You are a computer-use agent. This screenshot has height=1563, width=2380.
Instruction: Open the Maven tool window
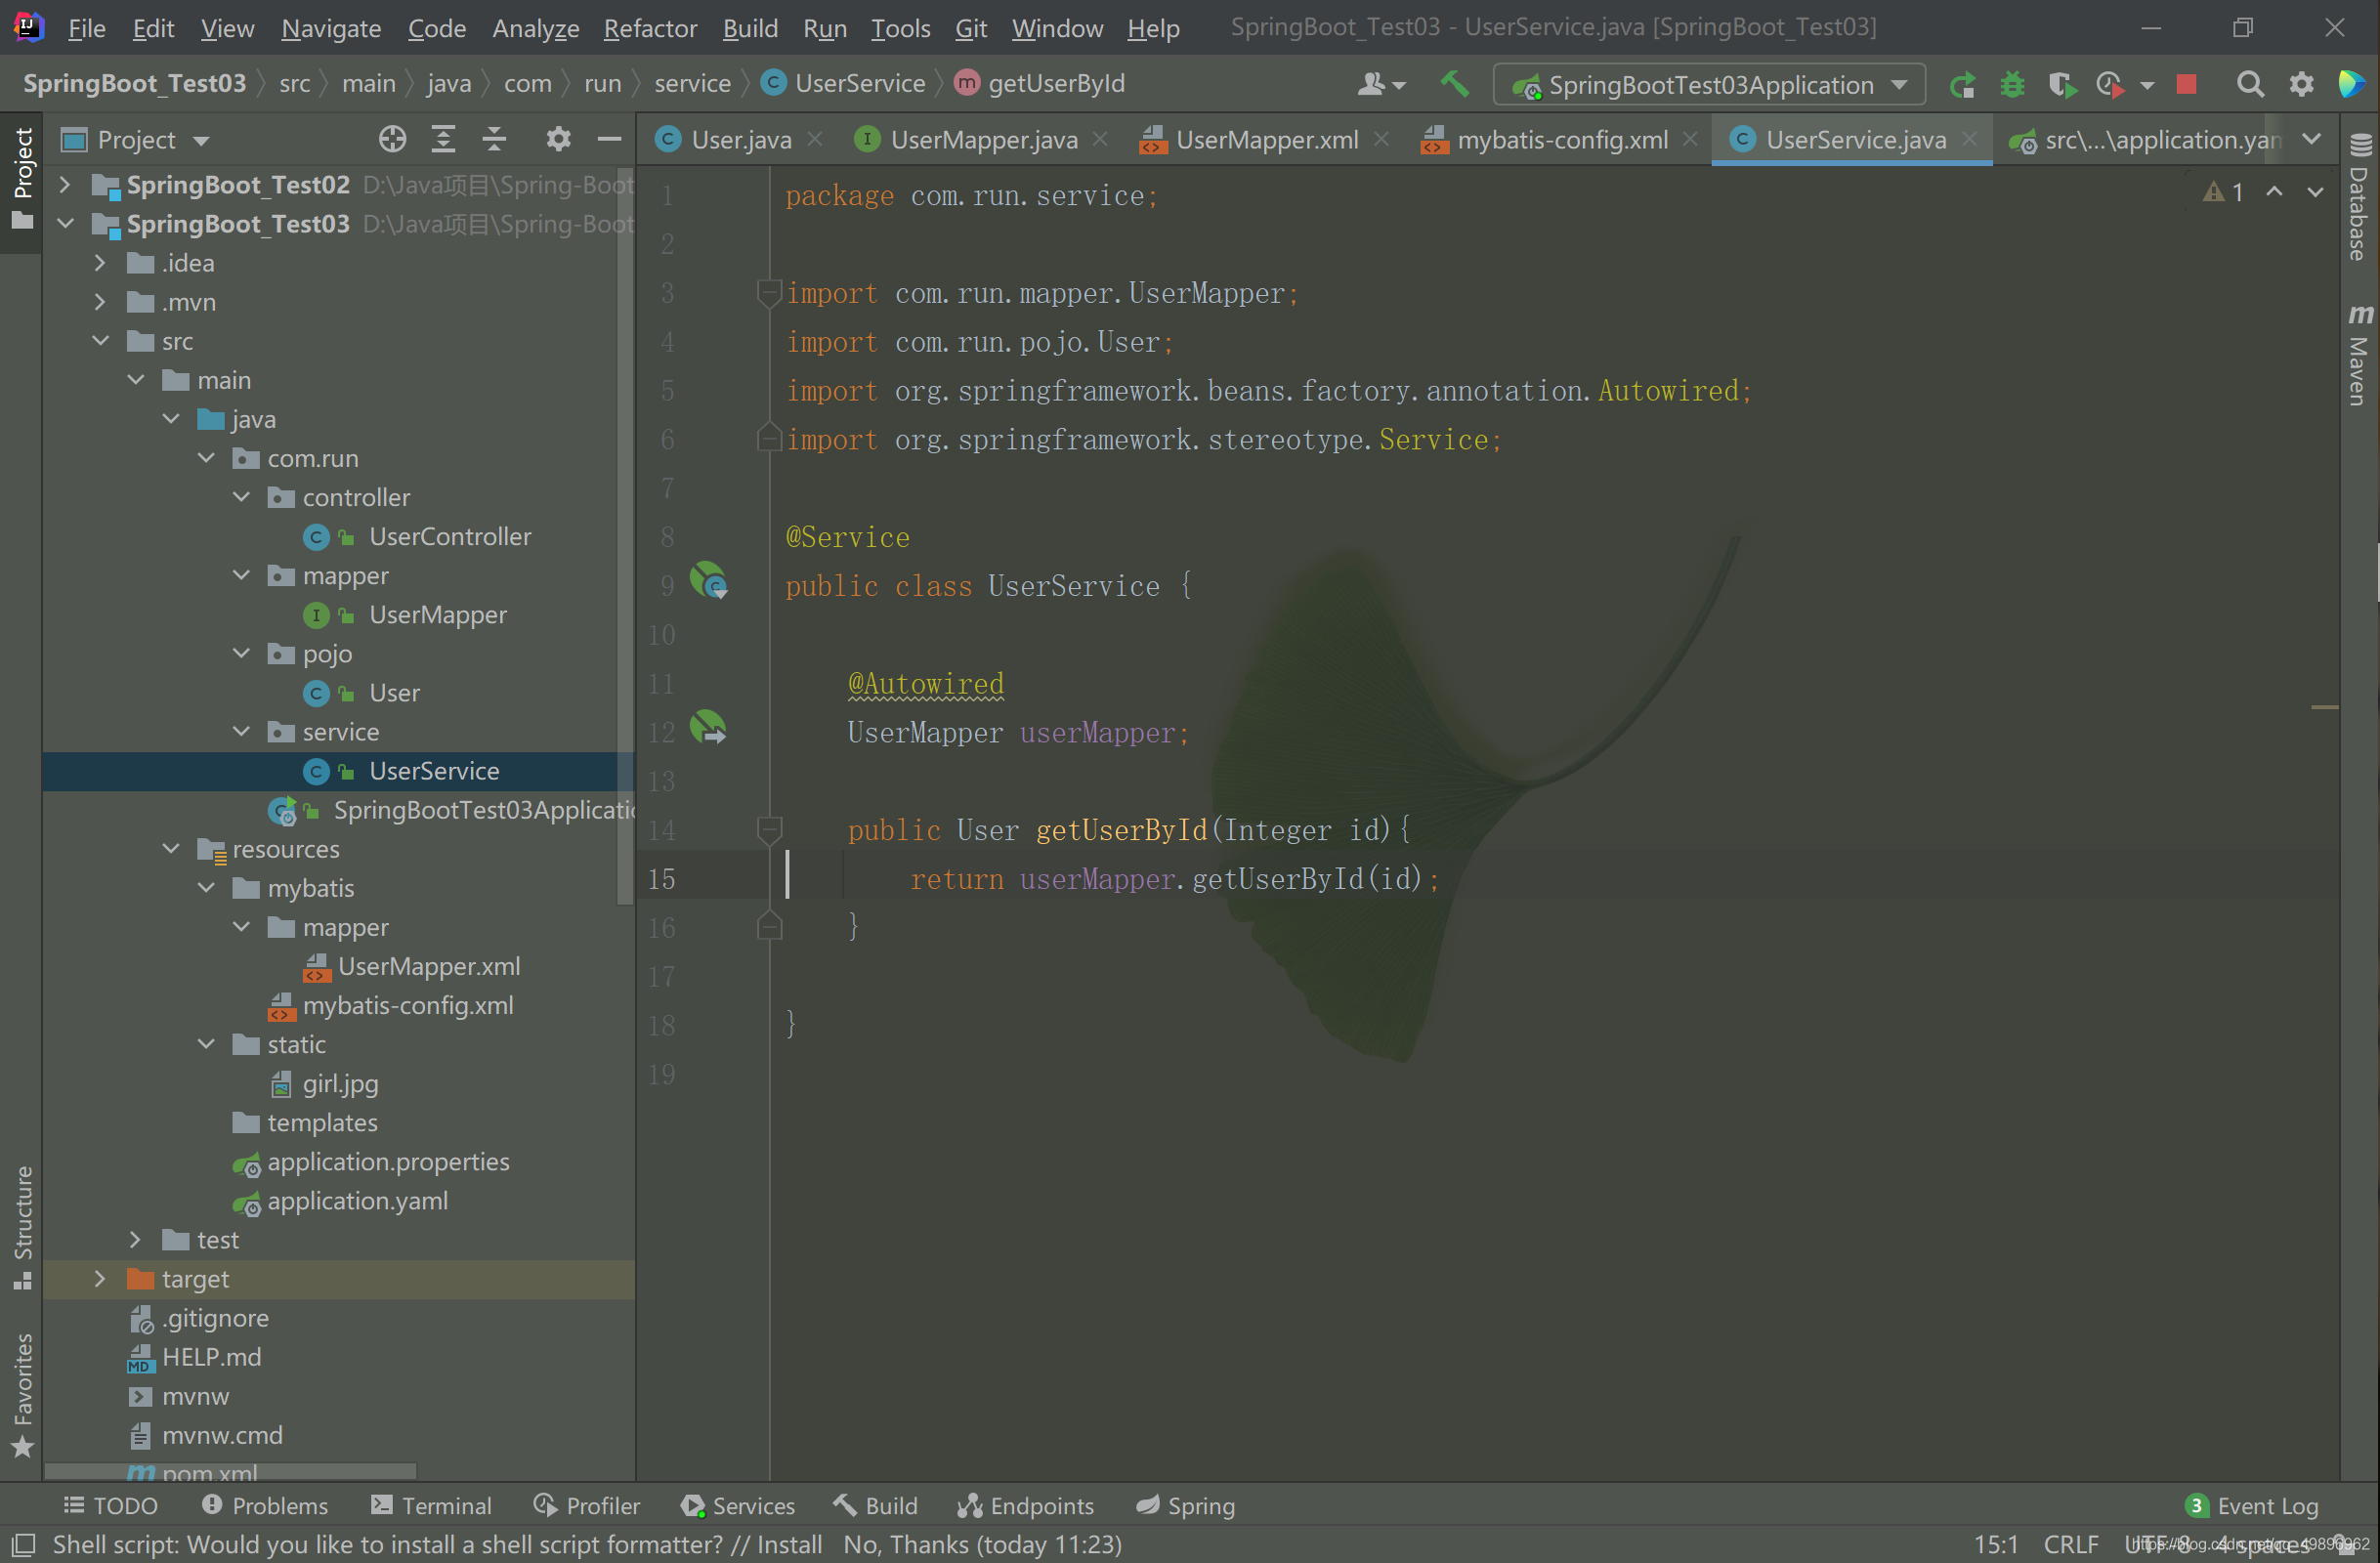pyautogui.click(x=2359, y=354)
